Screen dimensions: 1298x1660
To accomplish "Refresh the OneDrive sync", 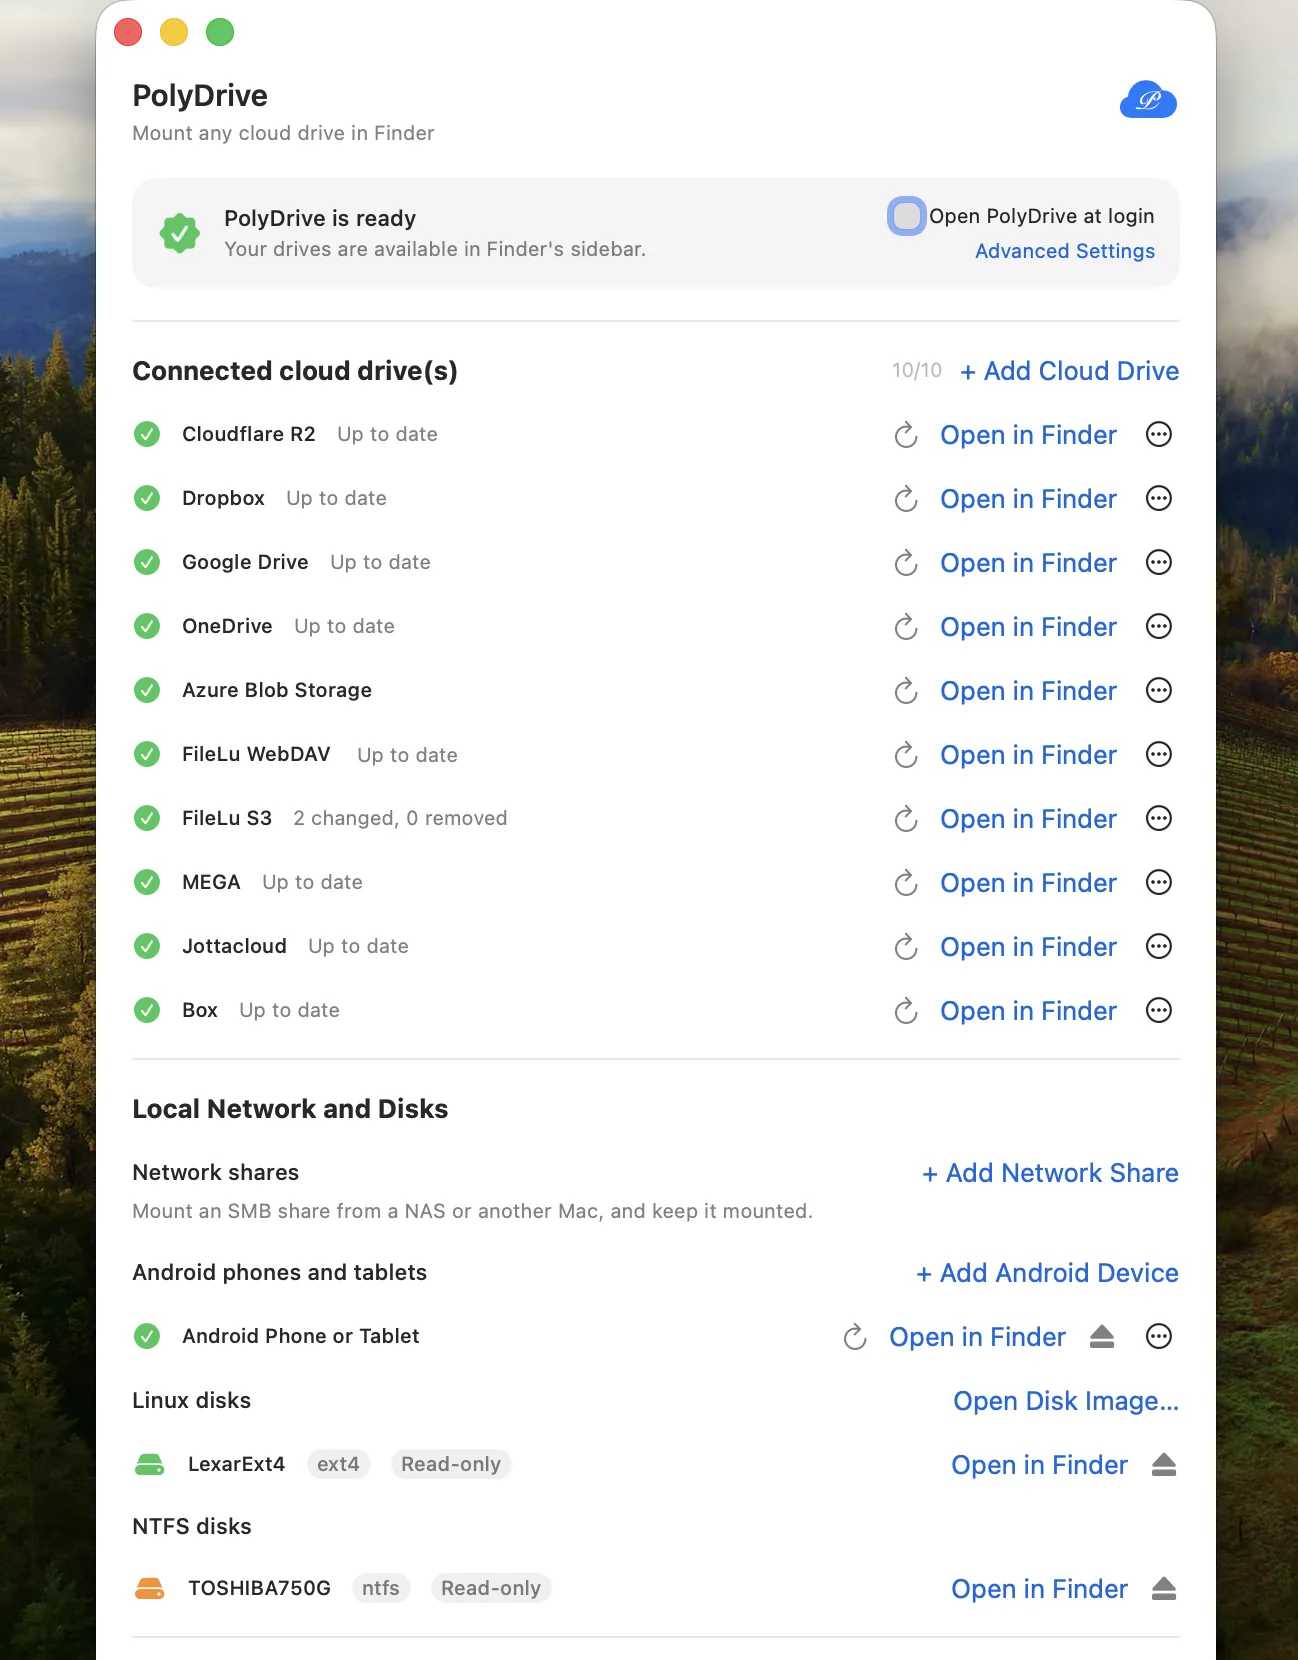I will tap(906, 627).
